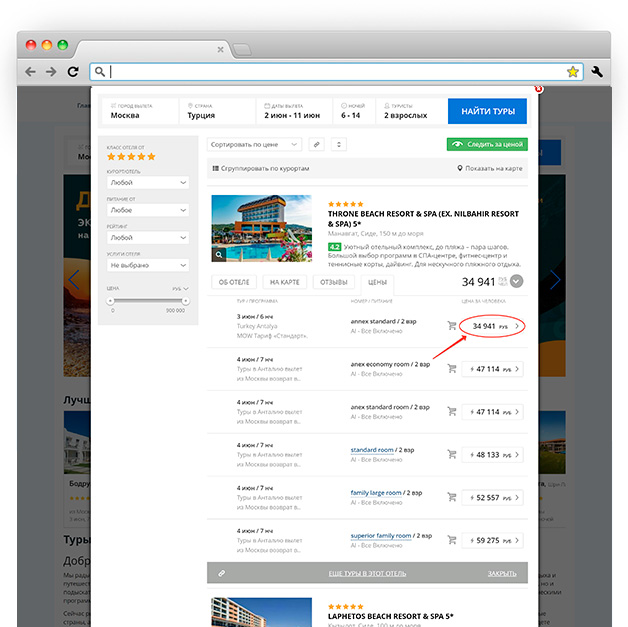
Task: Expand the Услуги отеля Не выбрано dropdown
Action: coord(148,265)
